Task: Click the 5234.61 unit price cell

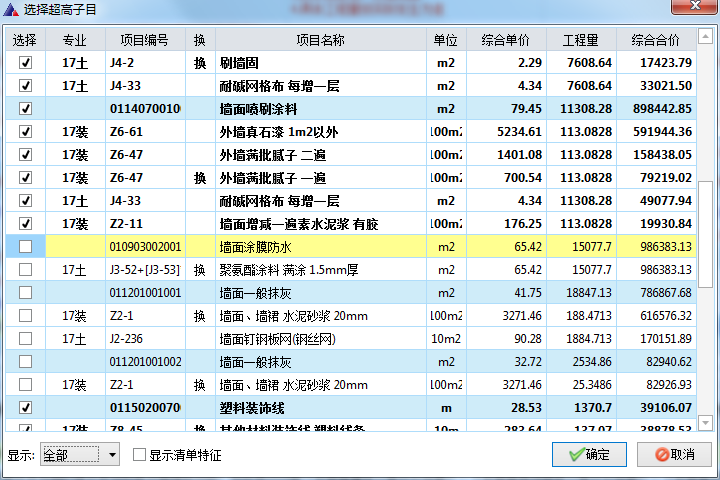Action: 506,132
